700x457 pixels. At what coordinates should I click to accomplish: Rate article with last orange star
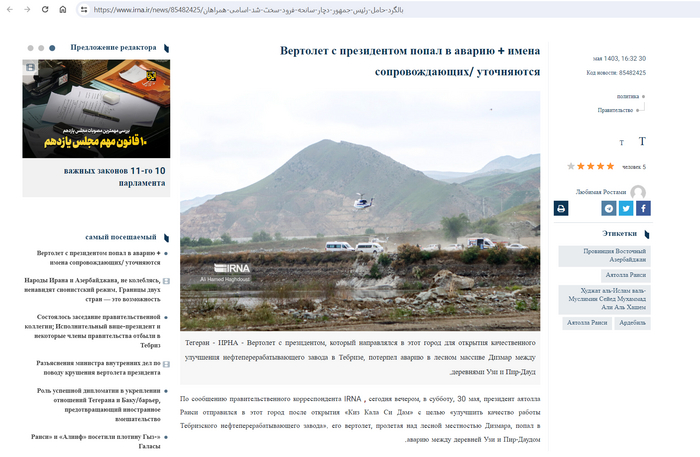[x=610, y=166]
